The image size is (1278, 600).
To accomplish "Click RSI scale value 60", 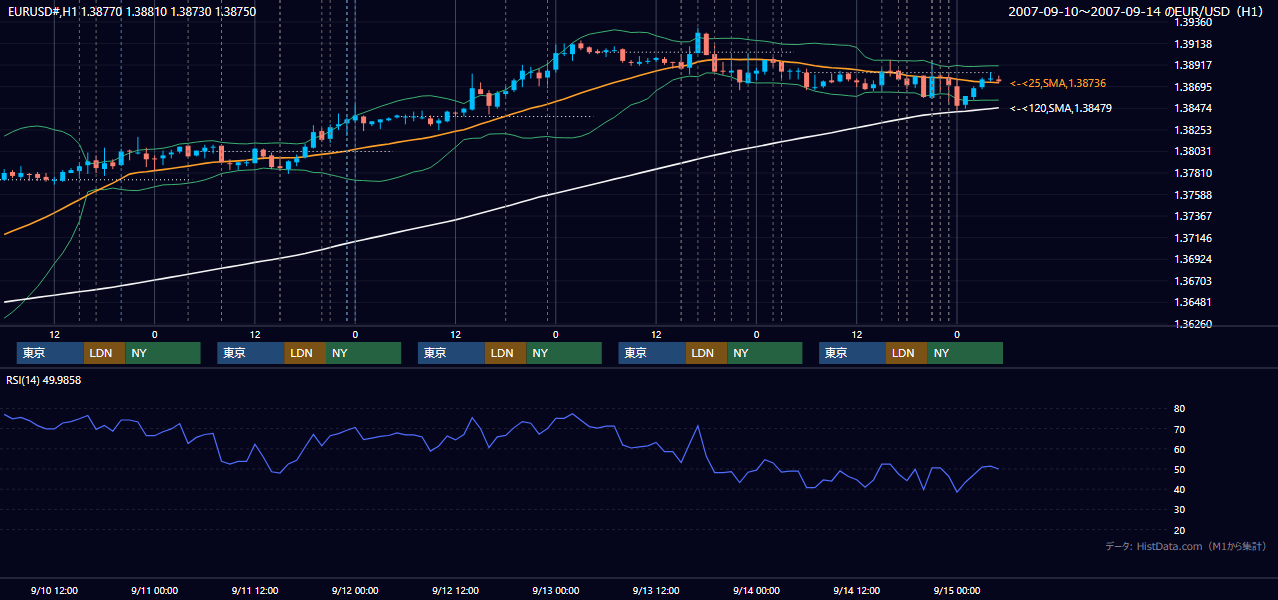I will 1179,449.
